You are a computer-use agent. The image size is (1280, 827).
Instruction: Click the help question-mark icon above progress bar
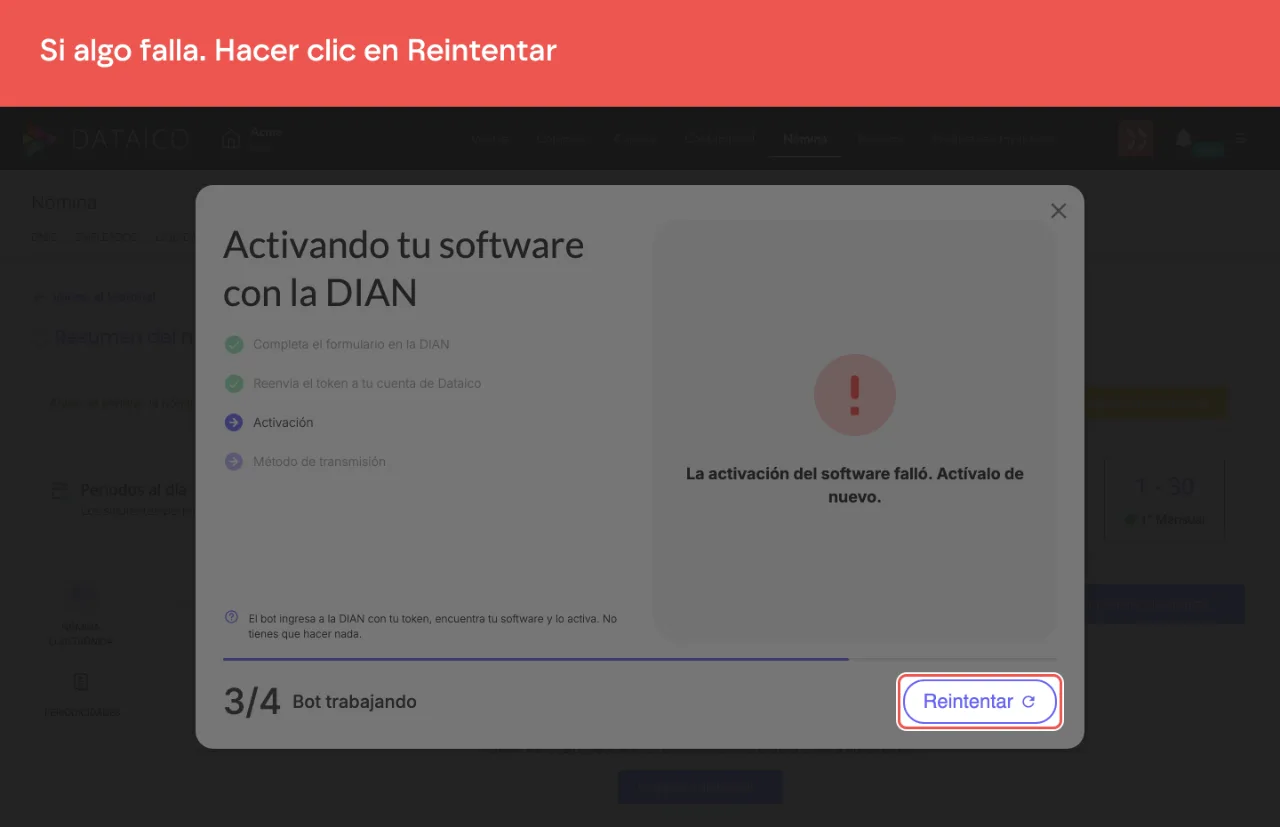point(231,617)
